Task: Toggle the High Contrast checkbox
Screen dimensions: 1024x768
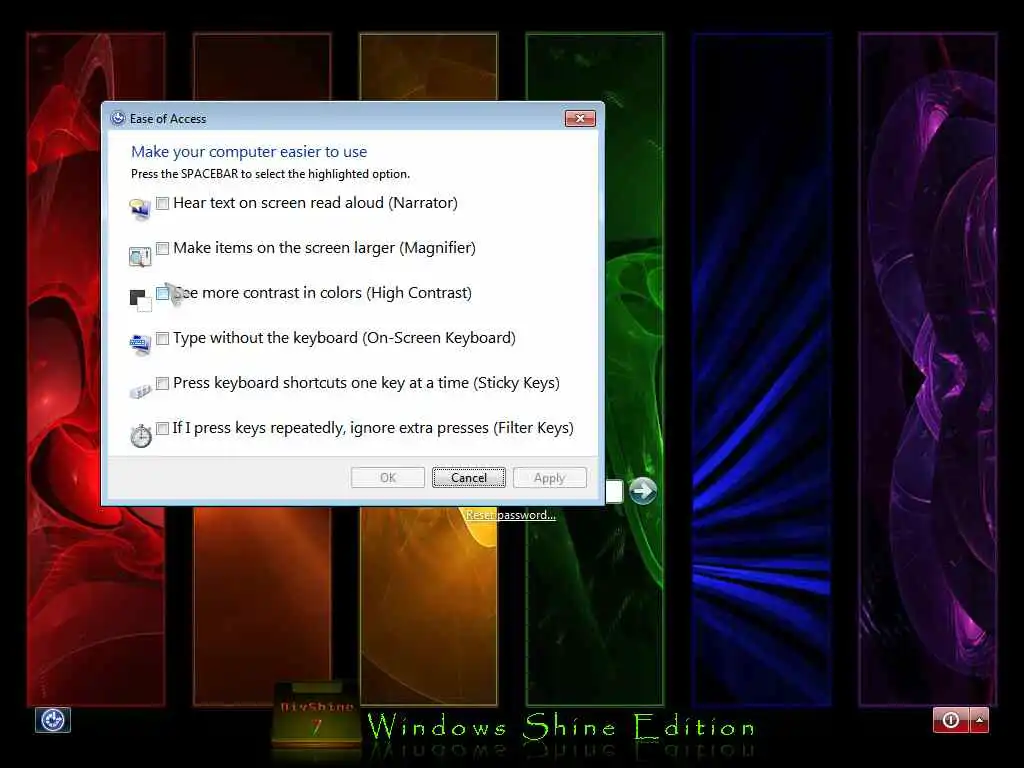Action: (162, 293)
